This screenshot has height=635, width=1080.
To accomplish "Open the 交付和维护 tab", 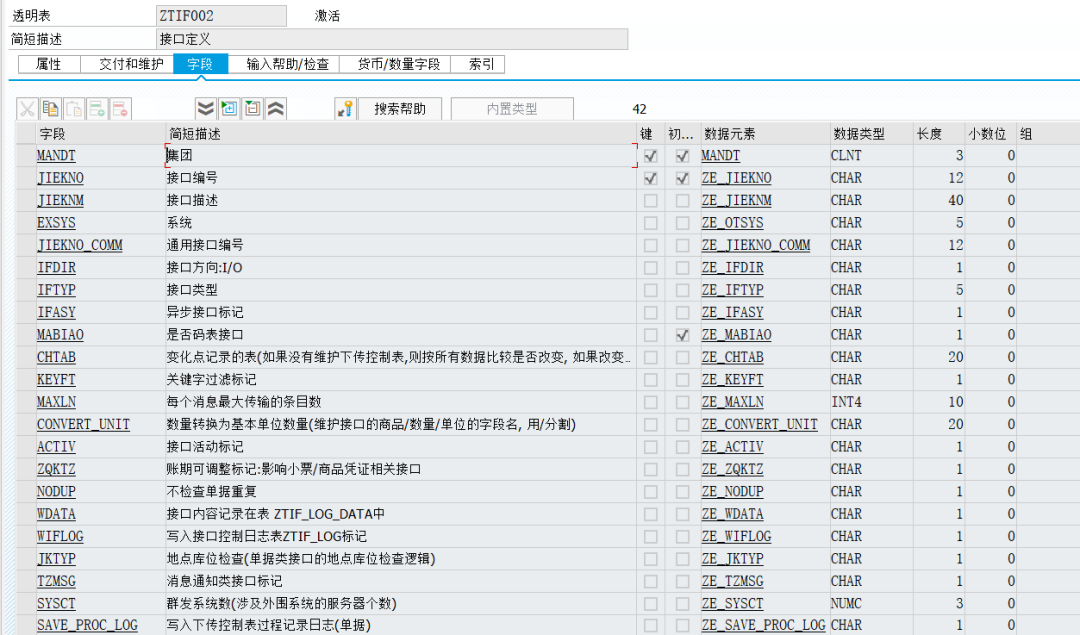I will click(x=131, y=64).
